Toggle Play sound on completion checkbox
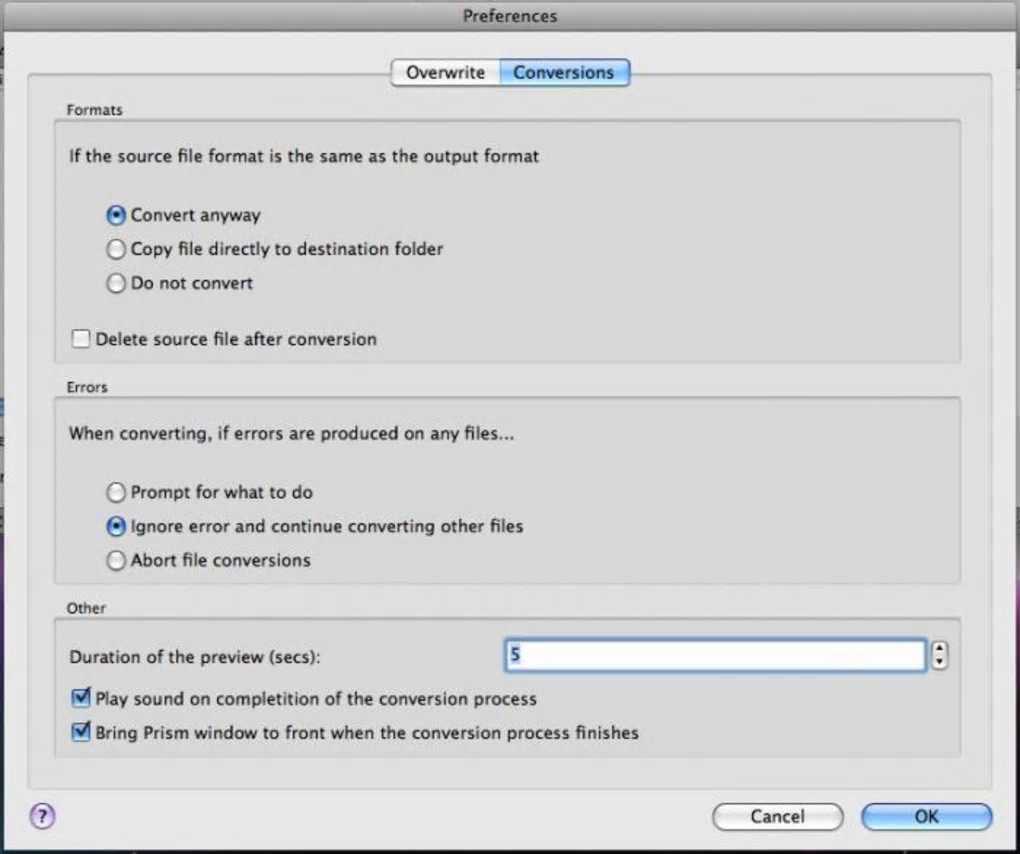Viewport: 1020px width, 854px height. pyautogui.click(x=81, y=698)
